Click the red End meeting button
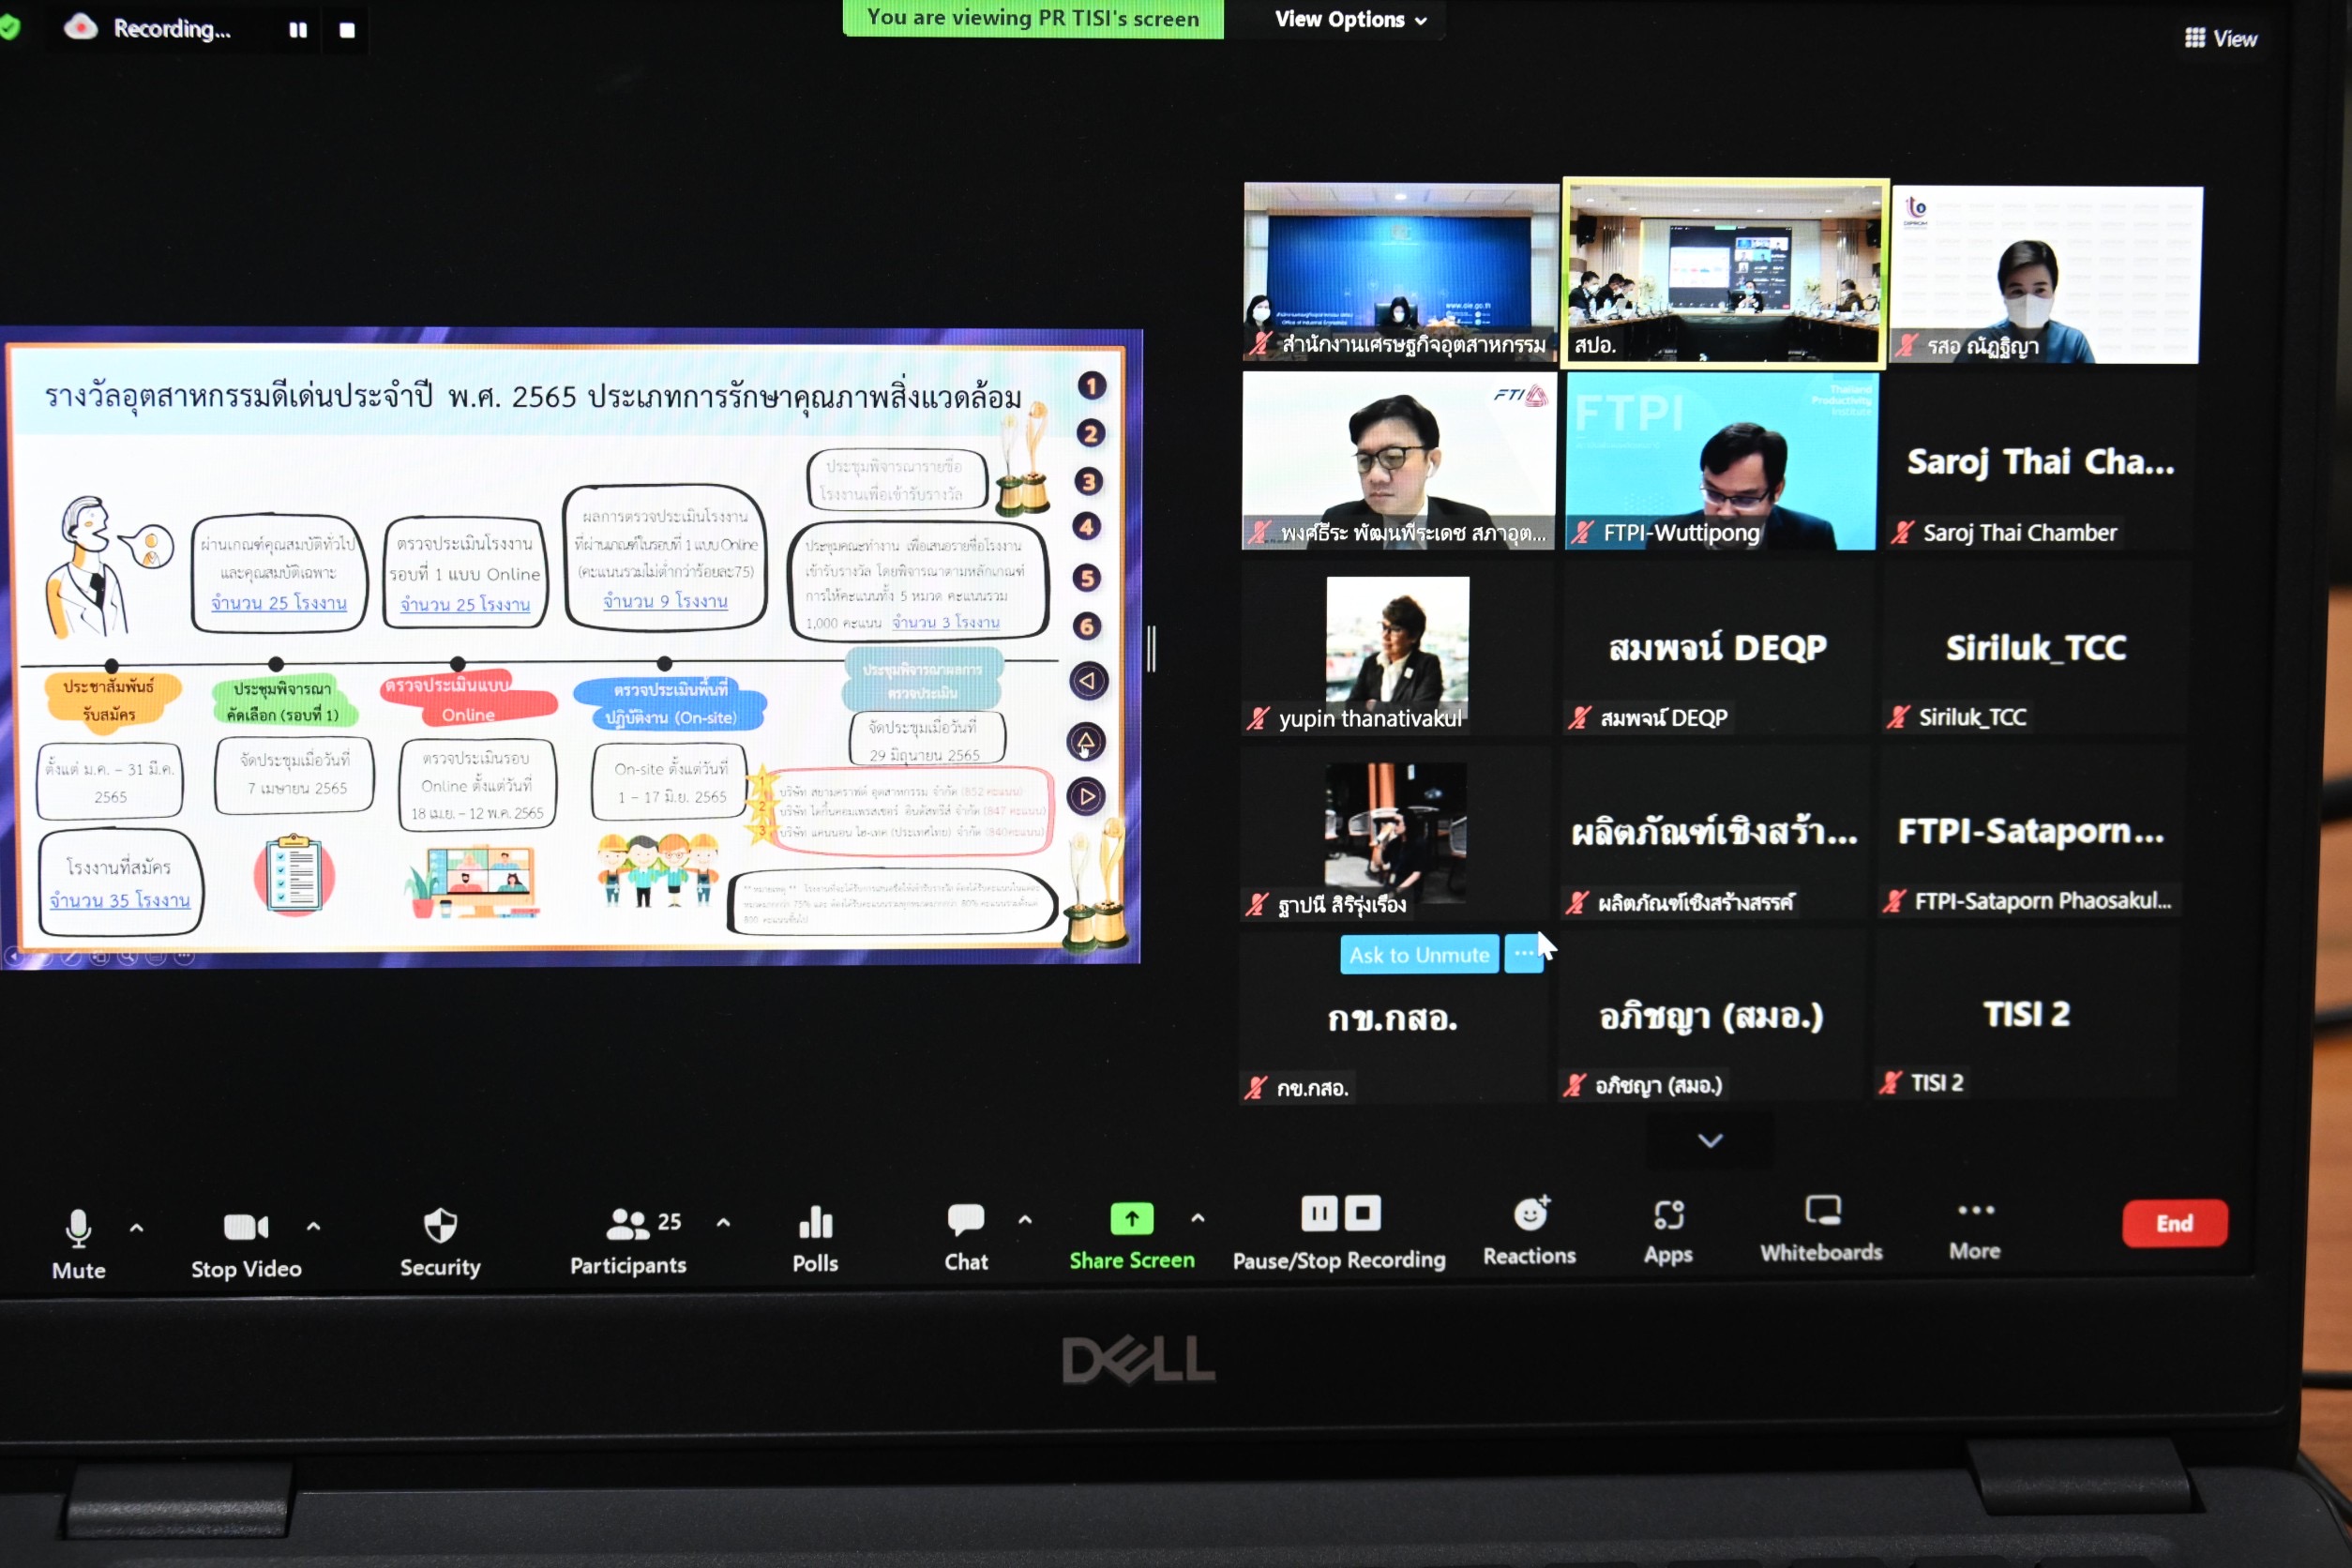This screenshot has height=1568, width=2352. point(2174,1222)
